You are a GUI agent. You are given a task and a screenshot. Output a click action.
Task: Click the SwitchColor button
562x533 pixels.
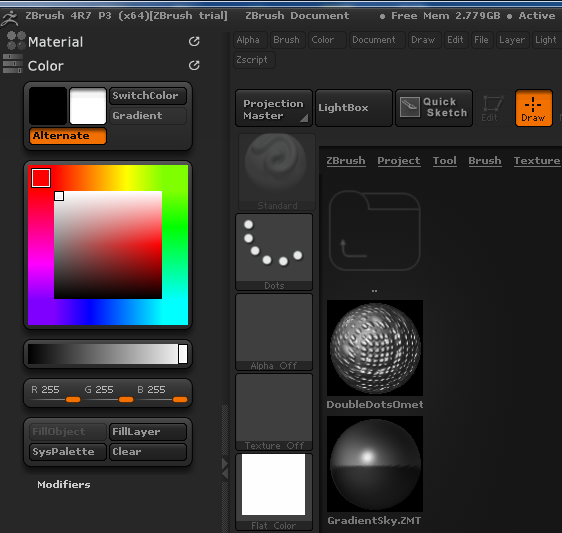click(x=148, y=96)
